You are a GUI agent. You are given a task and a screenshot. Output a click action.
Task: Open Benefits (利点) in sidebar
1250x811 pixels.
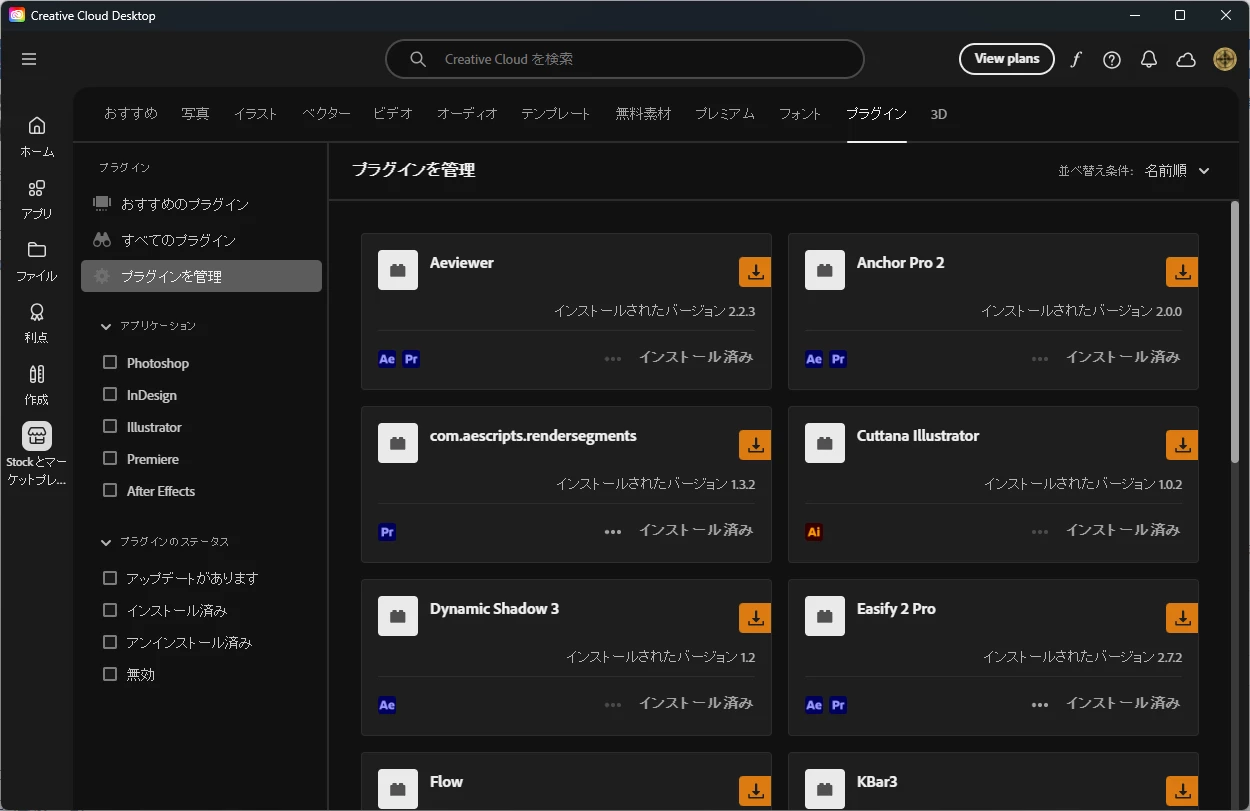click(37, 323)
